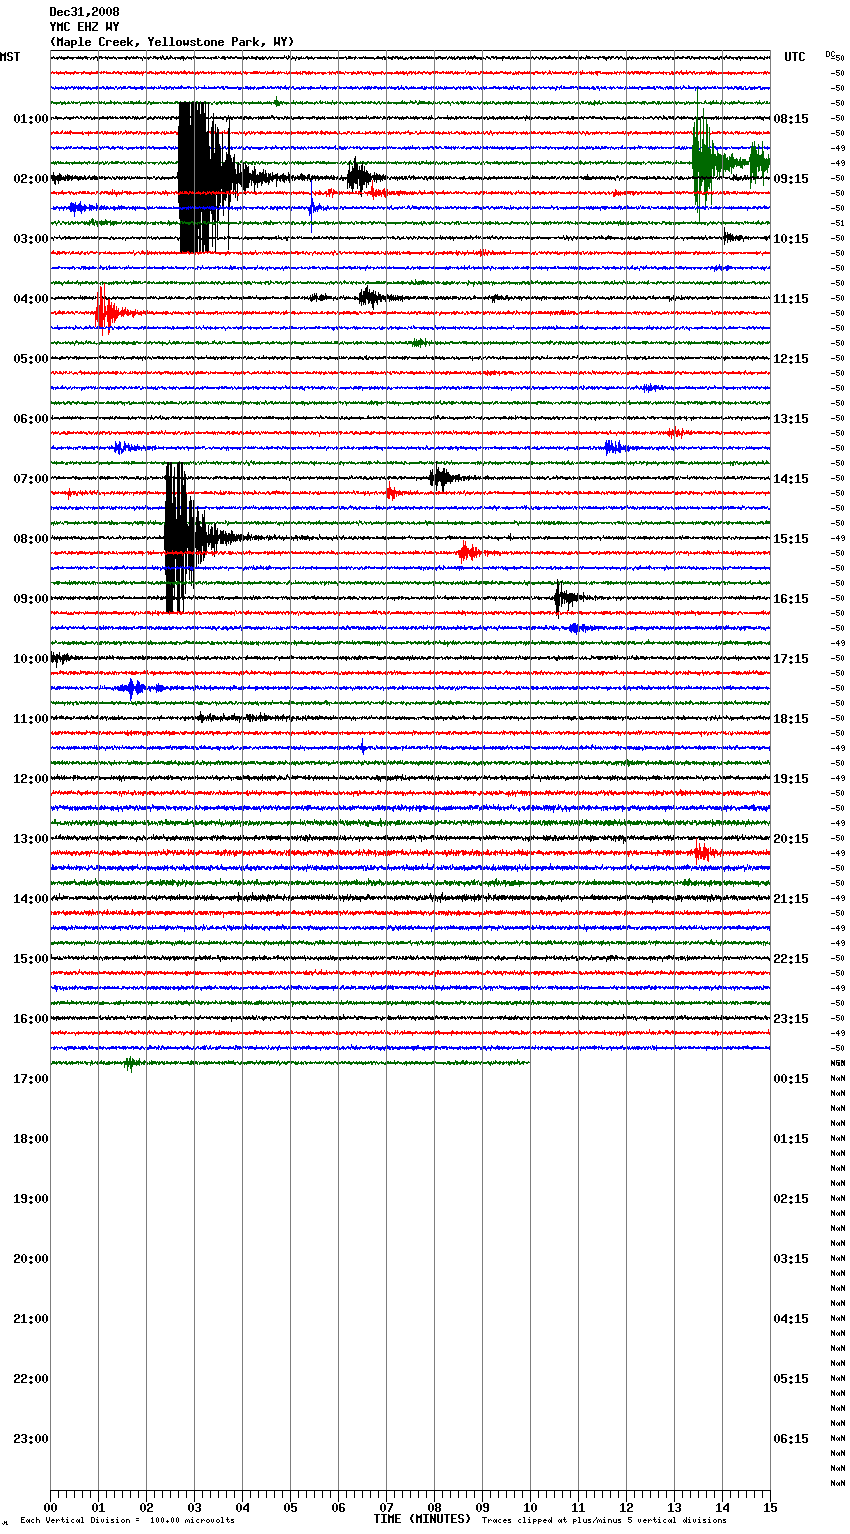Click the 03:00 MST time label
The width and height of the screenshot is (850, 1534).
pyautogui.click(x=30, y=239)
